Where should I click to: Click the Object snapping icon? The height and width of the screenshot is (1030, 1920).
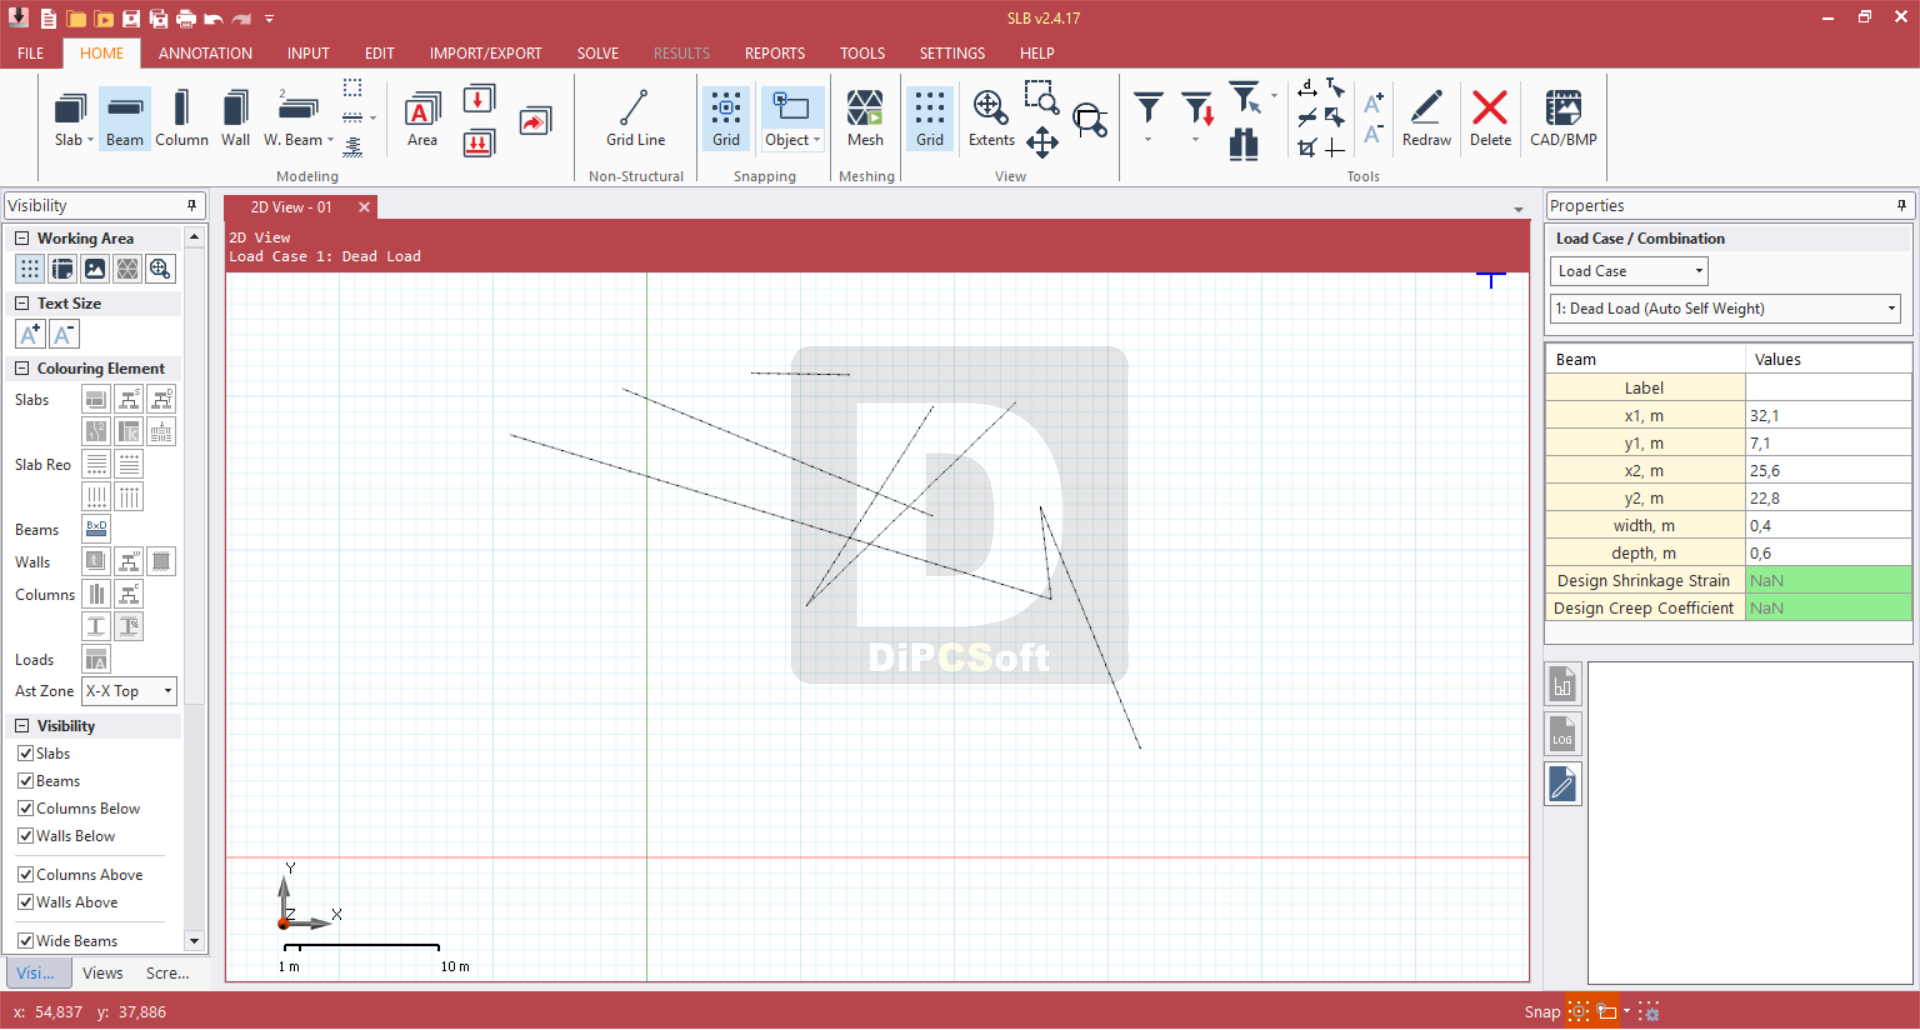click(x=791, y=107)
